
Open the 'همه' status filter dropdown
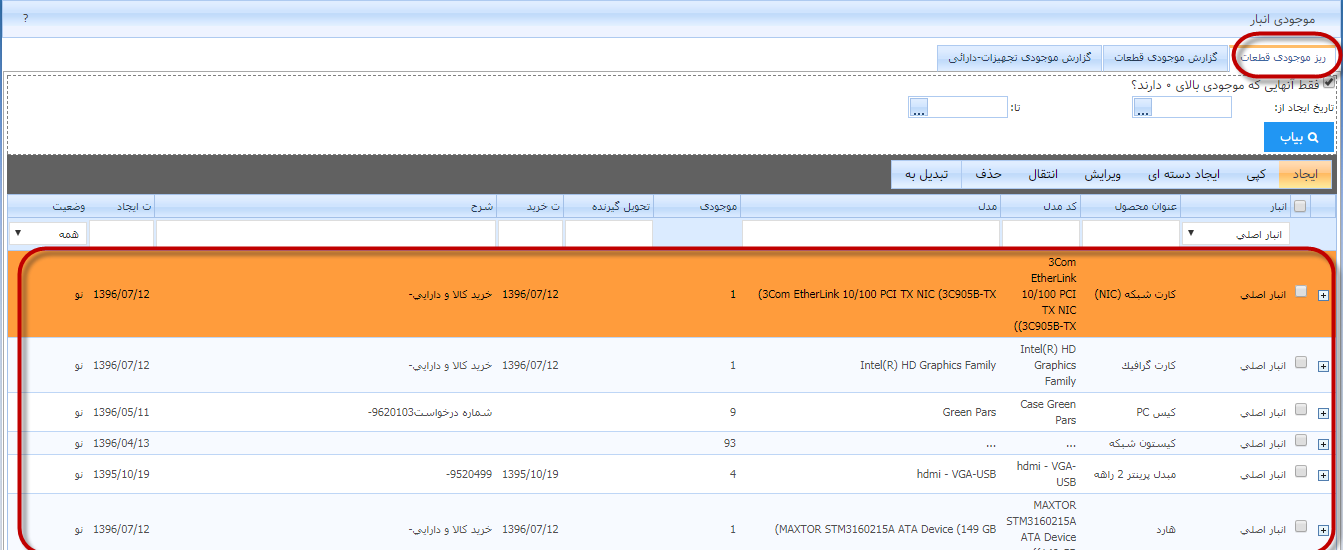[48, 233]
